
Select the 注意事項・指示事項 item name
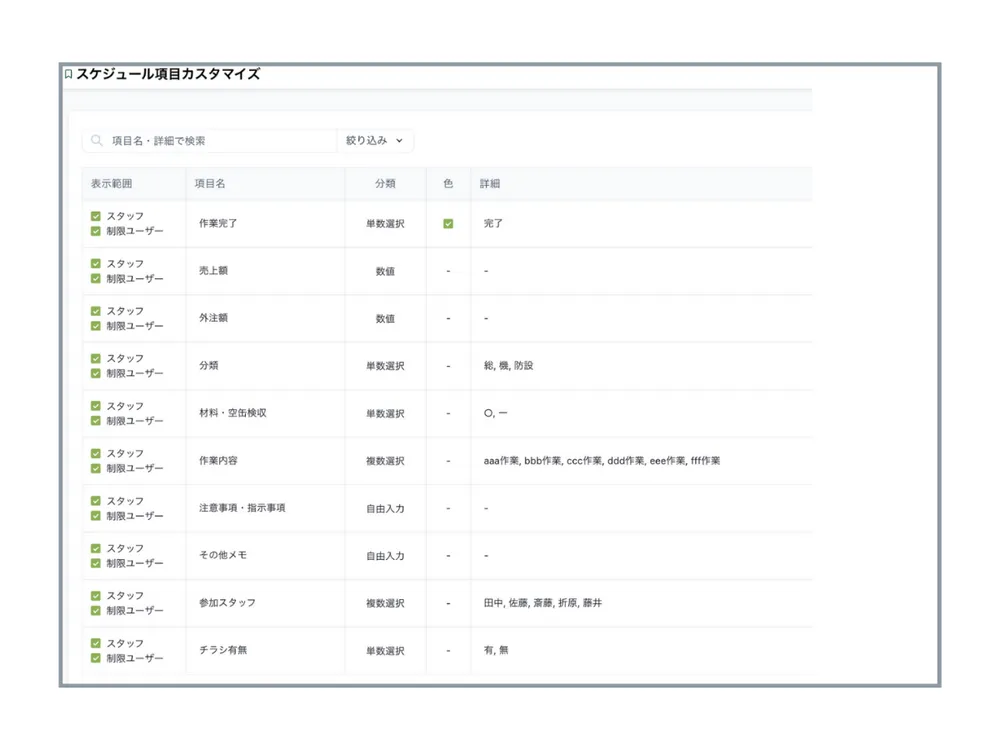[x=242, y=508]
